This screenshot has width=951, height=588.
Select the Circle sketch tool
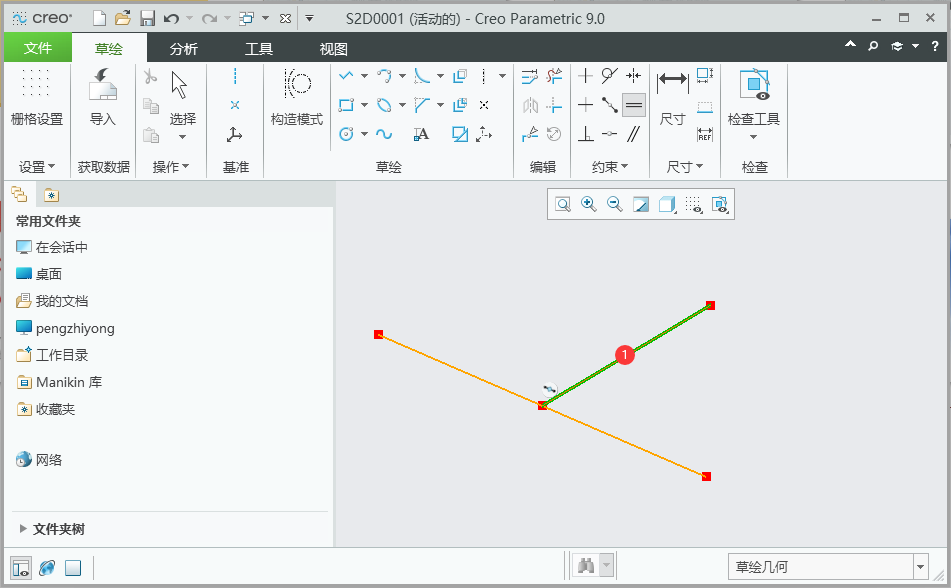tap(346, 134)
